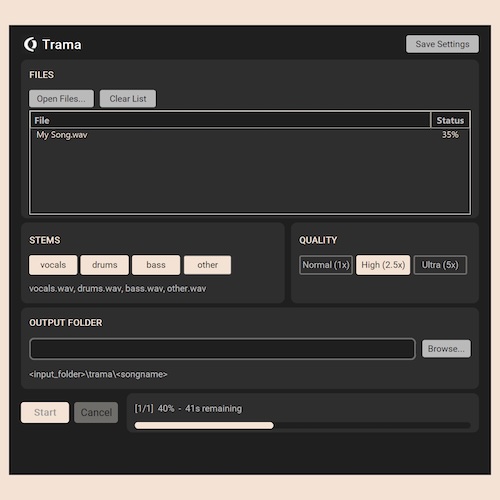Click the Start button
Viewport: 500px width, 500px height.
click(x=45, y=412)
